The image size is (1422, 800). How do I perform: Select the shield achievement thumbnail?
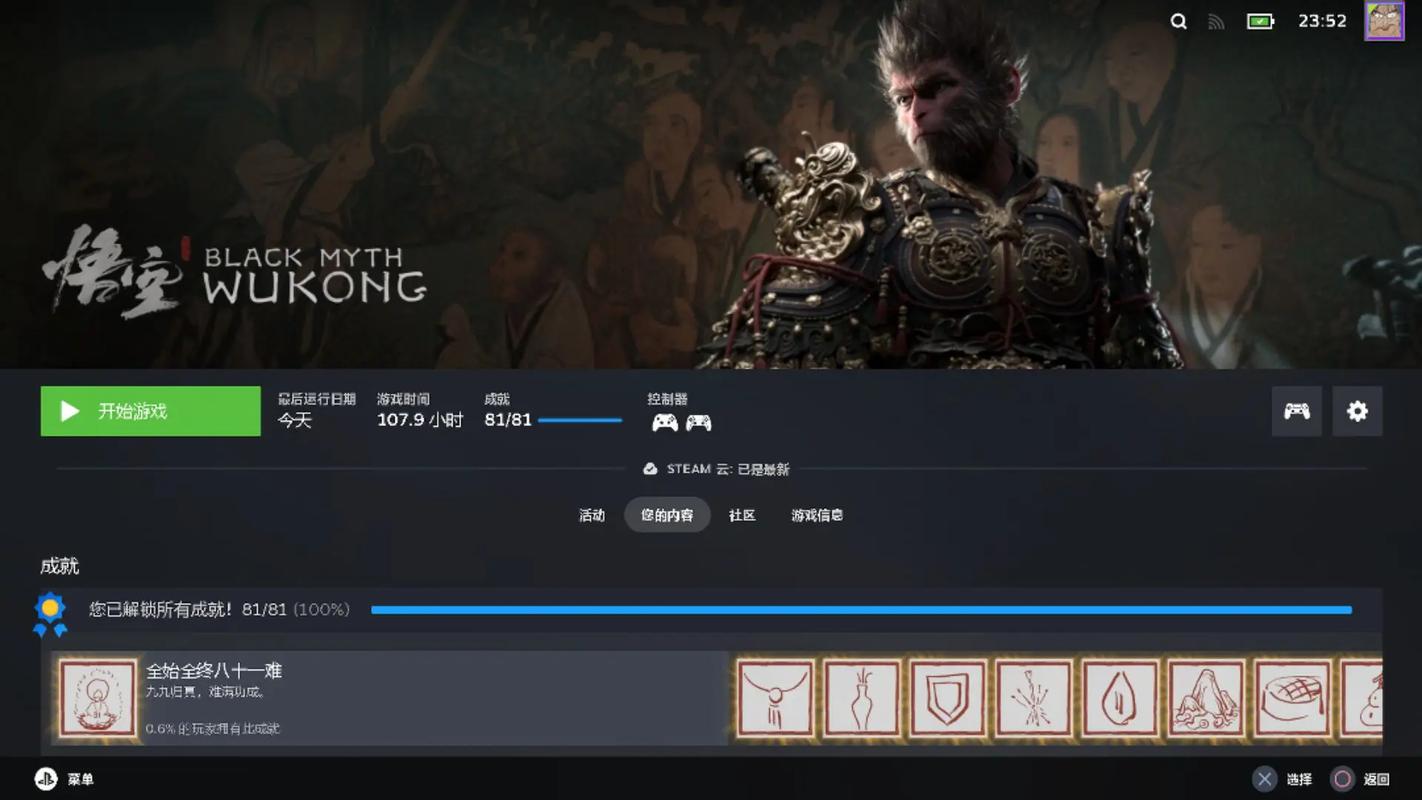coord(948,698)
